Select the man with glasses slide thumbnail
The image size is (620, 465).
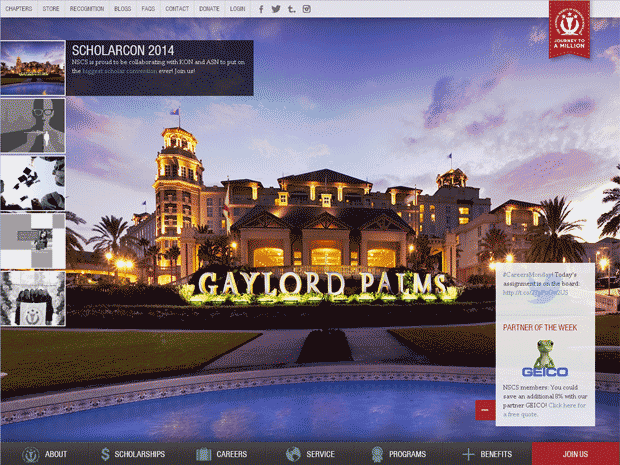(33, 125)
